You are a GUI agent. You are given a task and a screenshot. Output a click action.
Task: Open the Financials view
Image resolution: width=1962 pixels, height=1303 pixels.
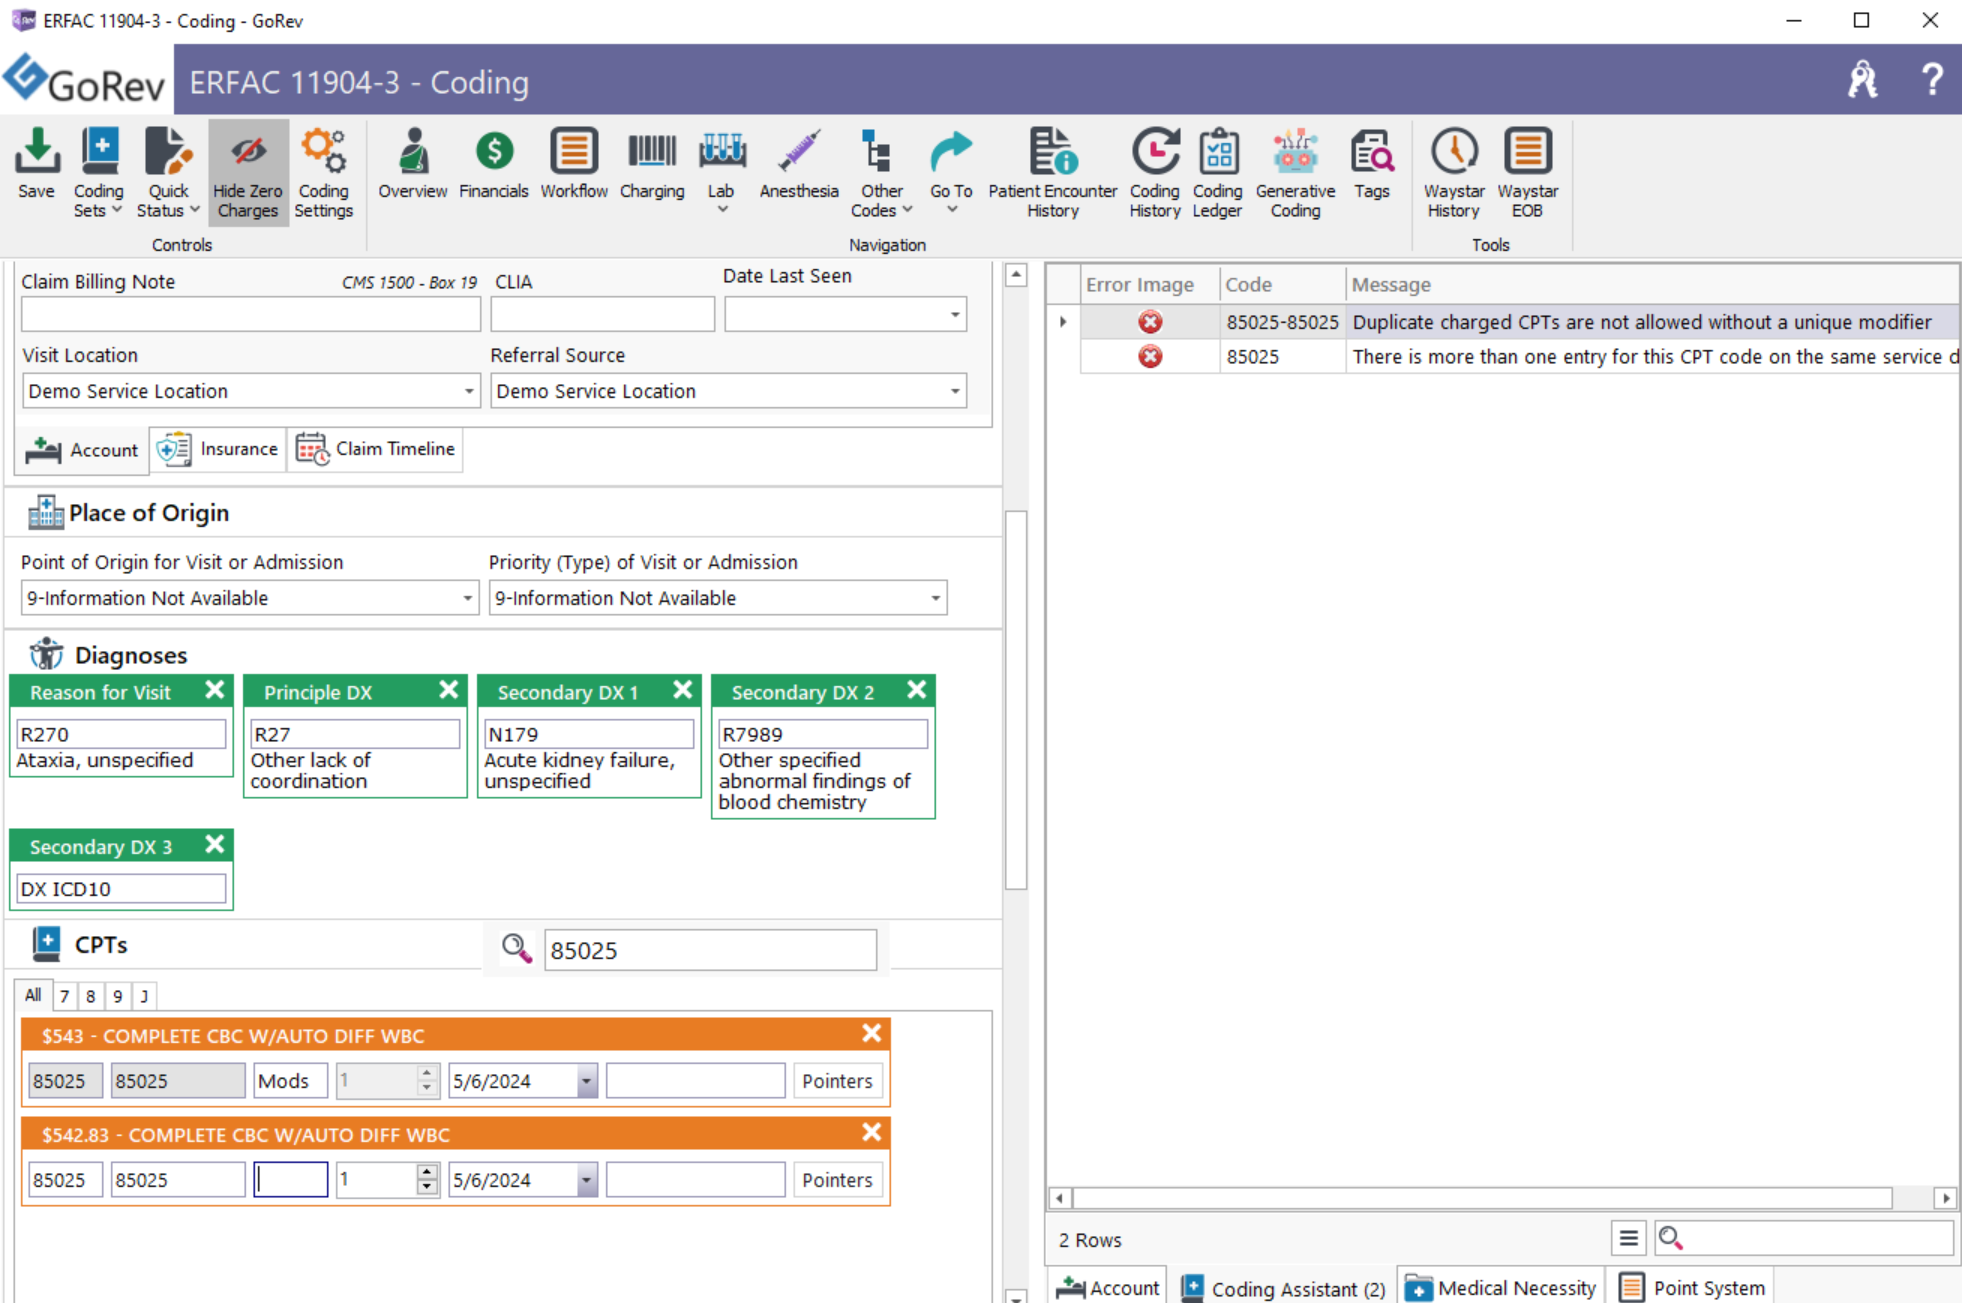tap(493, 165)
